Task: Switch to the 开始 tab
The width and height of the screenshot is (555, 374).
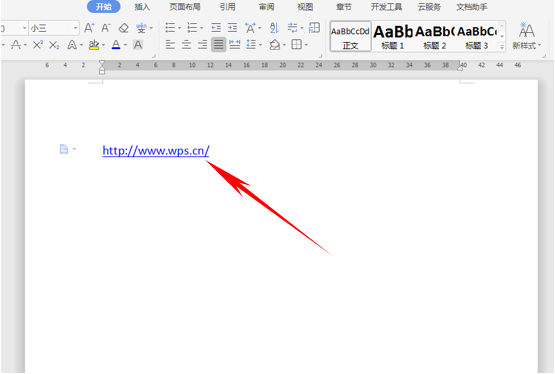Action: pos(104,7)
